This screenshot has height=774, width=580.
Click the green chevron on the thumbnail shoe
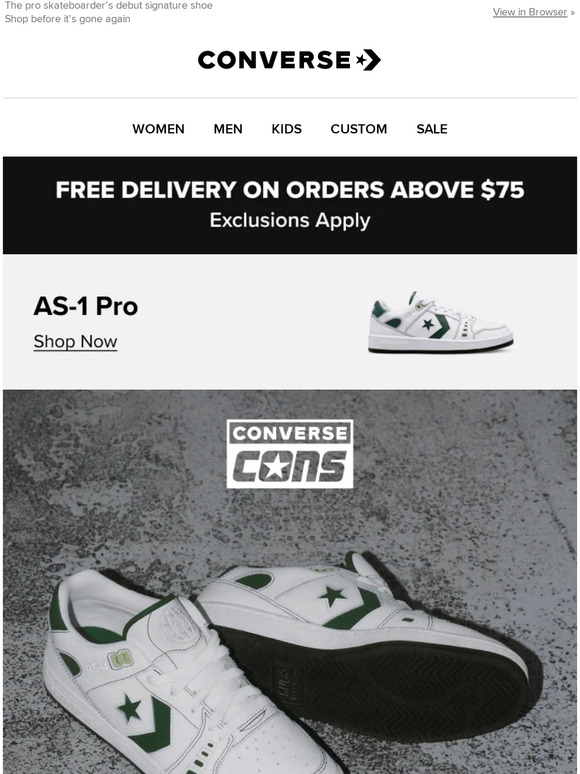tap(441, 325)
